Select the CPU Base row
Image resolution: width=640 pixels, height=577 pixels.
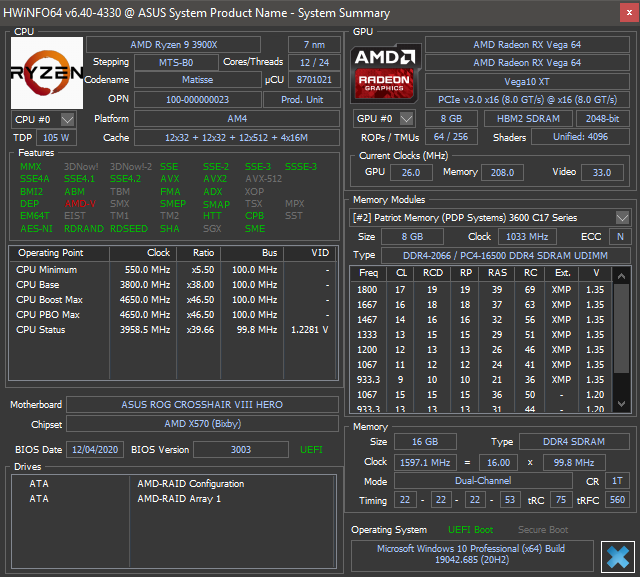(x=173, y=285)
